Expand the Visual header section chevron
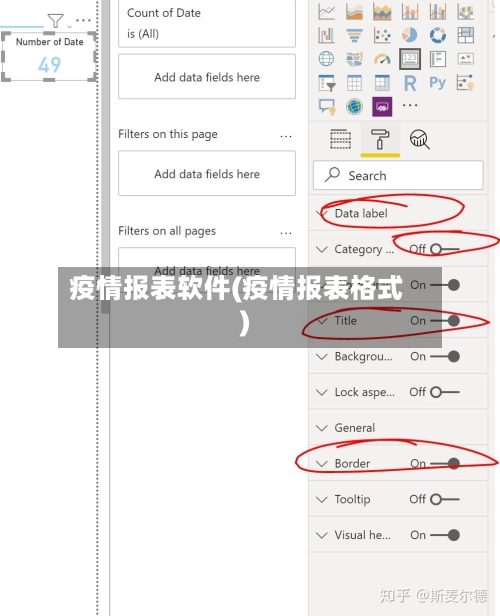Viewport: 500px width, 616px height. [x=322, y=535]
